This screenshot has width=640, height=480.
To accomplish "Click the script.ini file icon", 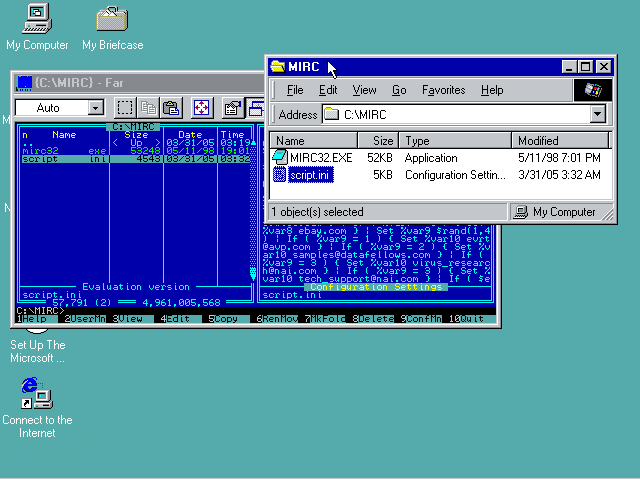I will pos(280,175).
